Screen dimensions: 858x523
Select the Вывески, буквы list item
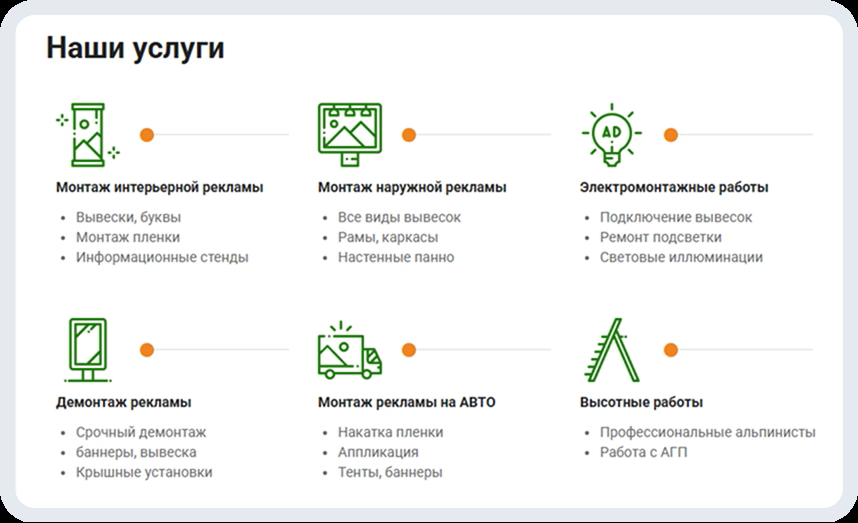128,217
